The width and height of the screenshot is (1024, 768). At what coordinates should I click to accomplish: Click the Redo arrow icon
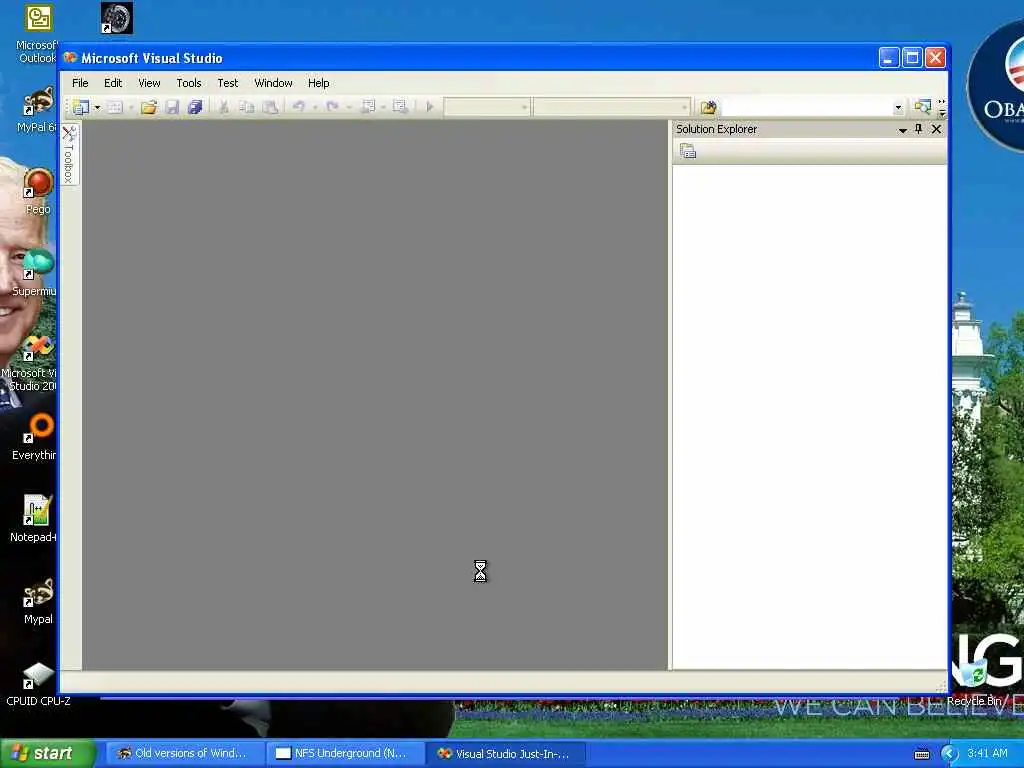pyautogui.click(x=332, y=106)
